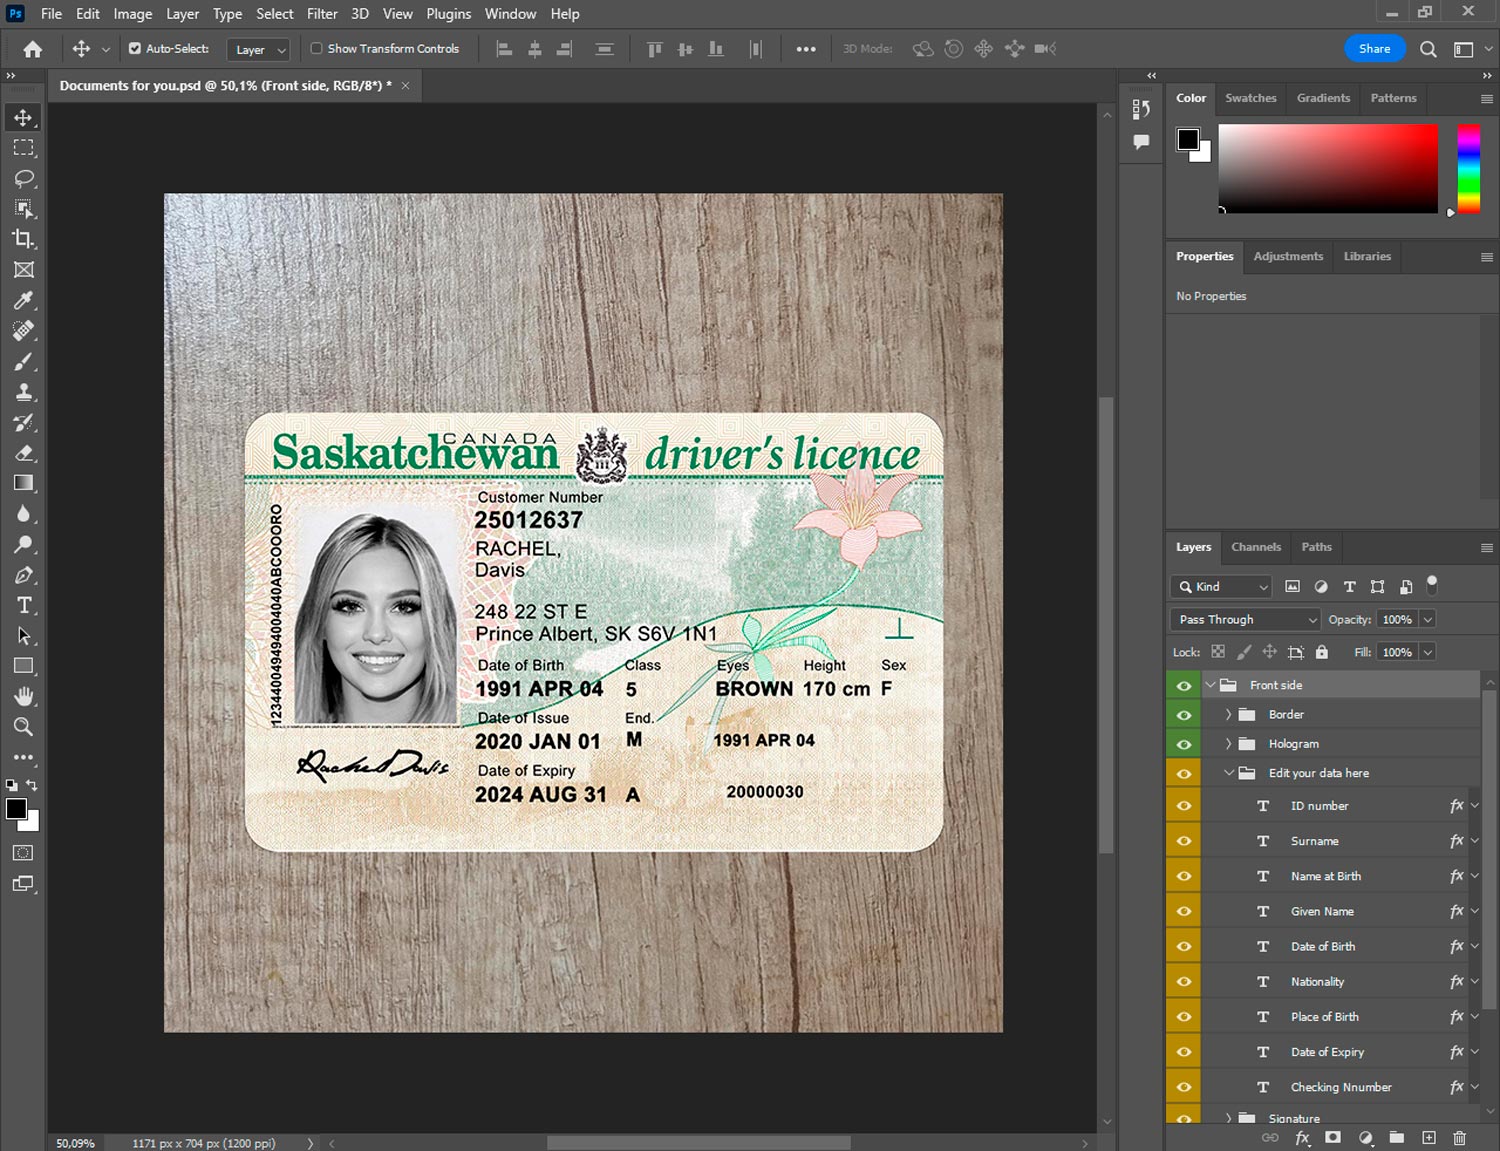Enable Show Transform Controls checkbox
The image size is (1500, 1151).
pos(316,48)
